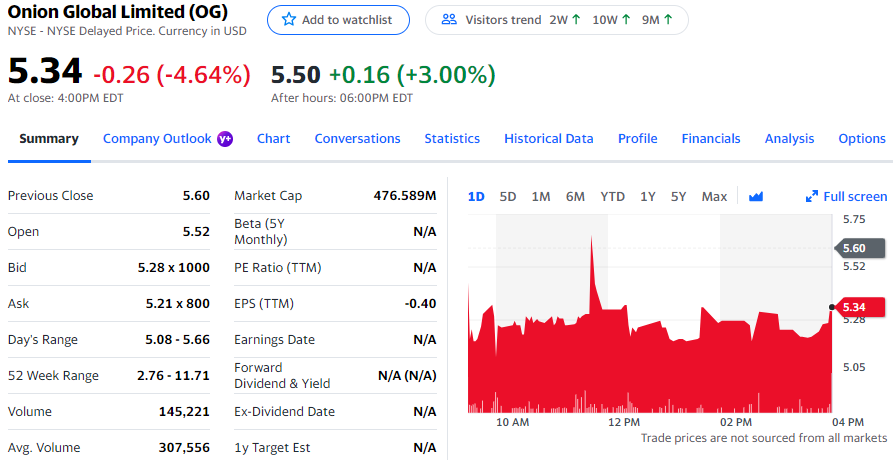Screen dimensions: 893x460
Task: Select the 5D chart range
Action: tap(508, 197)
